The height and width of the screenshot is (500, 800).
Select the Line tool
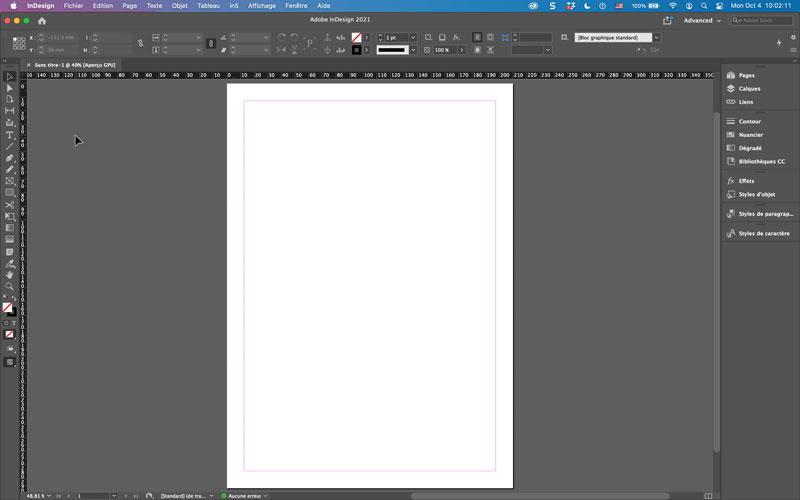[10, 146]
